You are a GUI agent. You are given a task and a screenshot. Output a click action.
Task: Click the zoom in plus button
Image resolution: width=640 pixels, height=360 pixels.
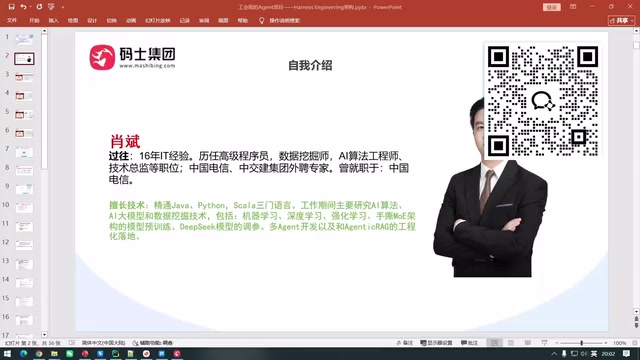point(606,343)
